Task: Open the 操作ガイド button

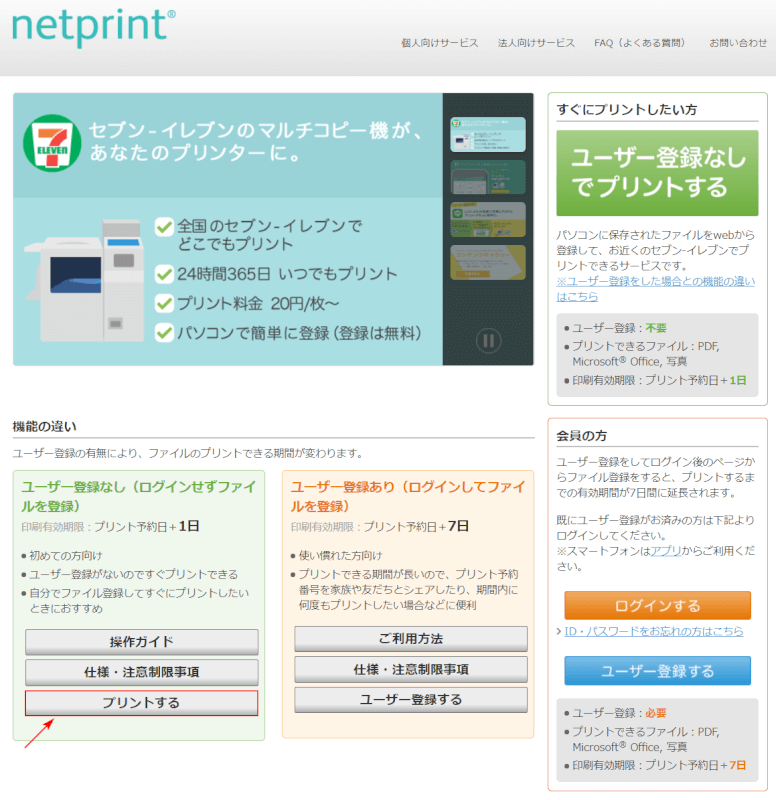Action: click(142, 641)
